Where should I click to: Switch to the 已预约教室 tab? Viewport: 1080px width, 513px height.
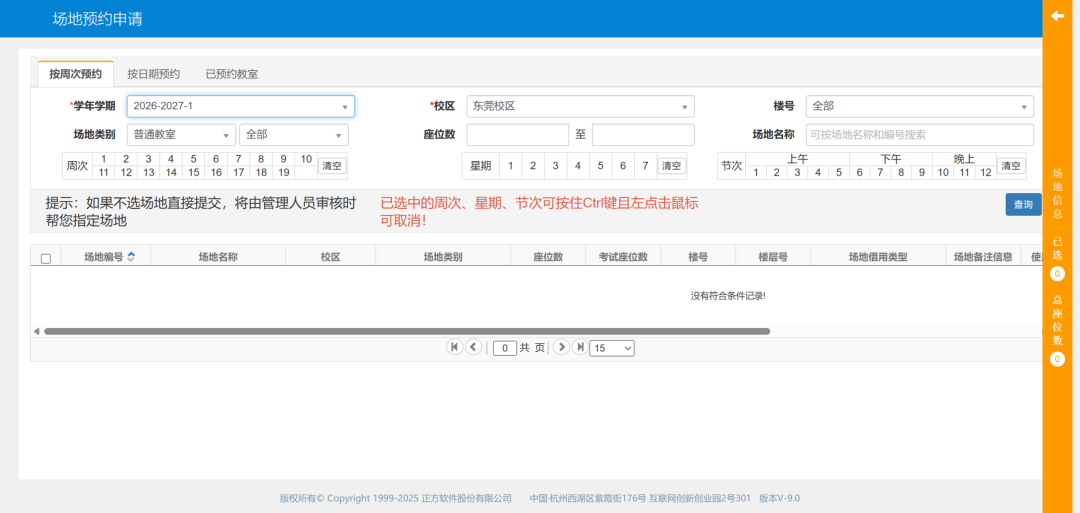231,74
